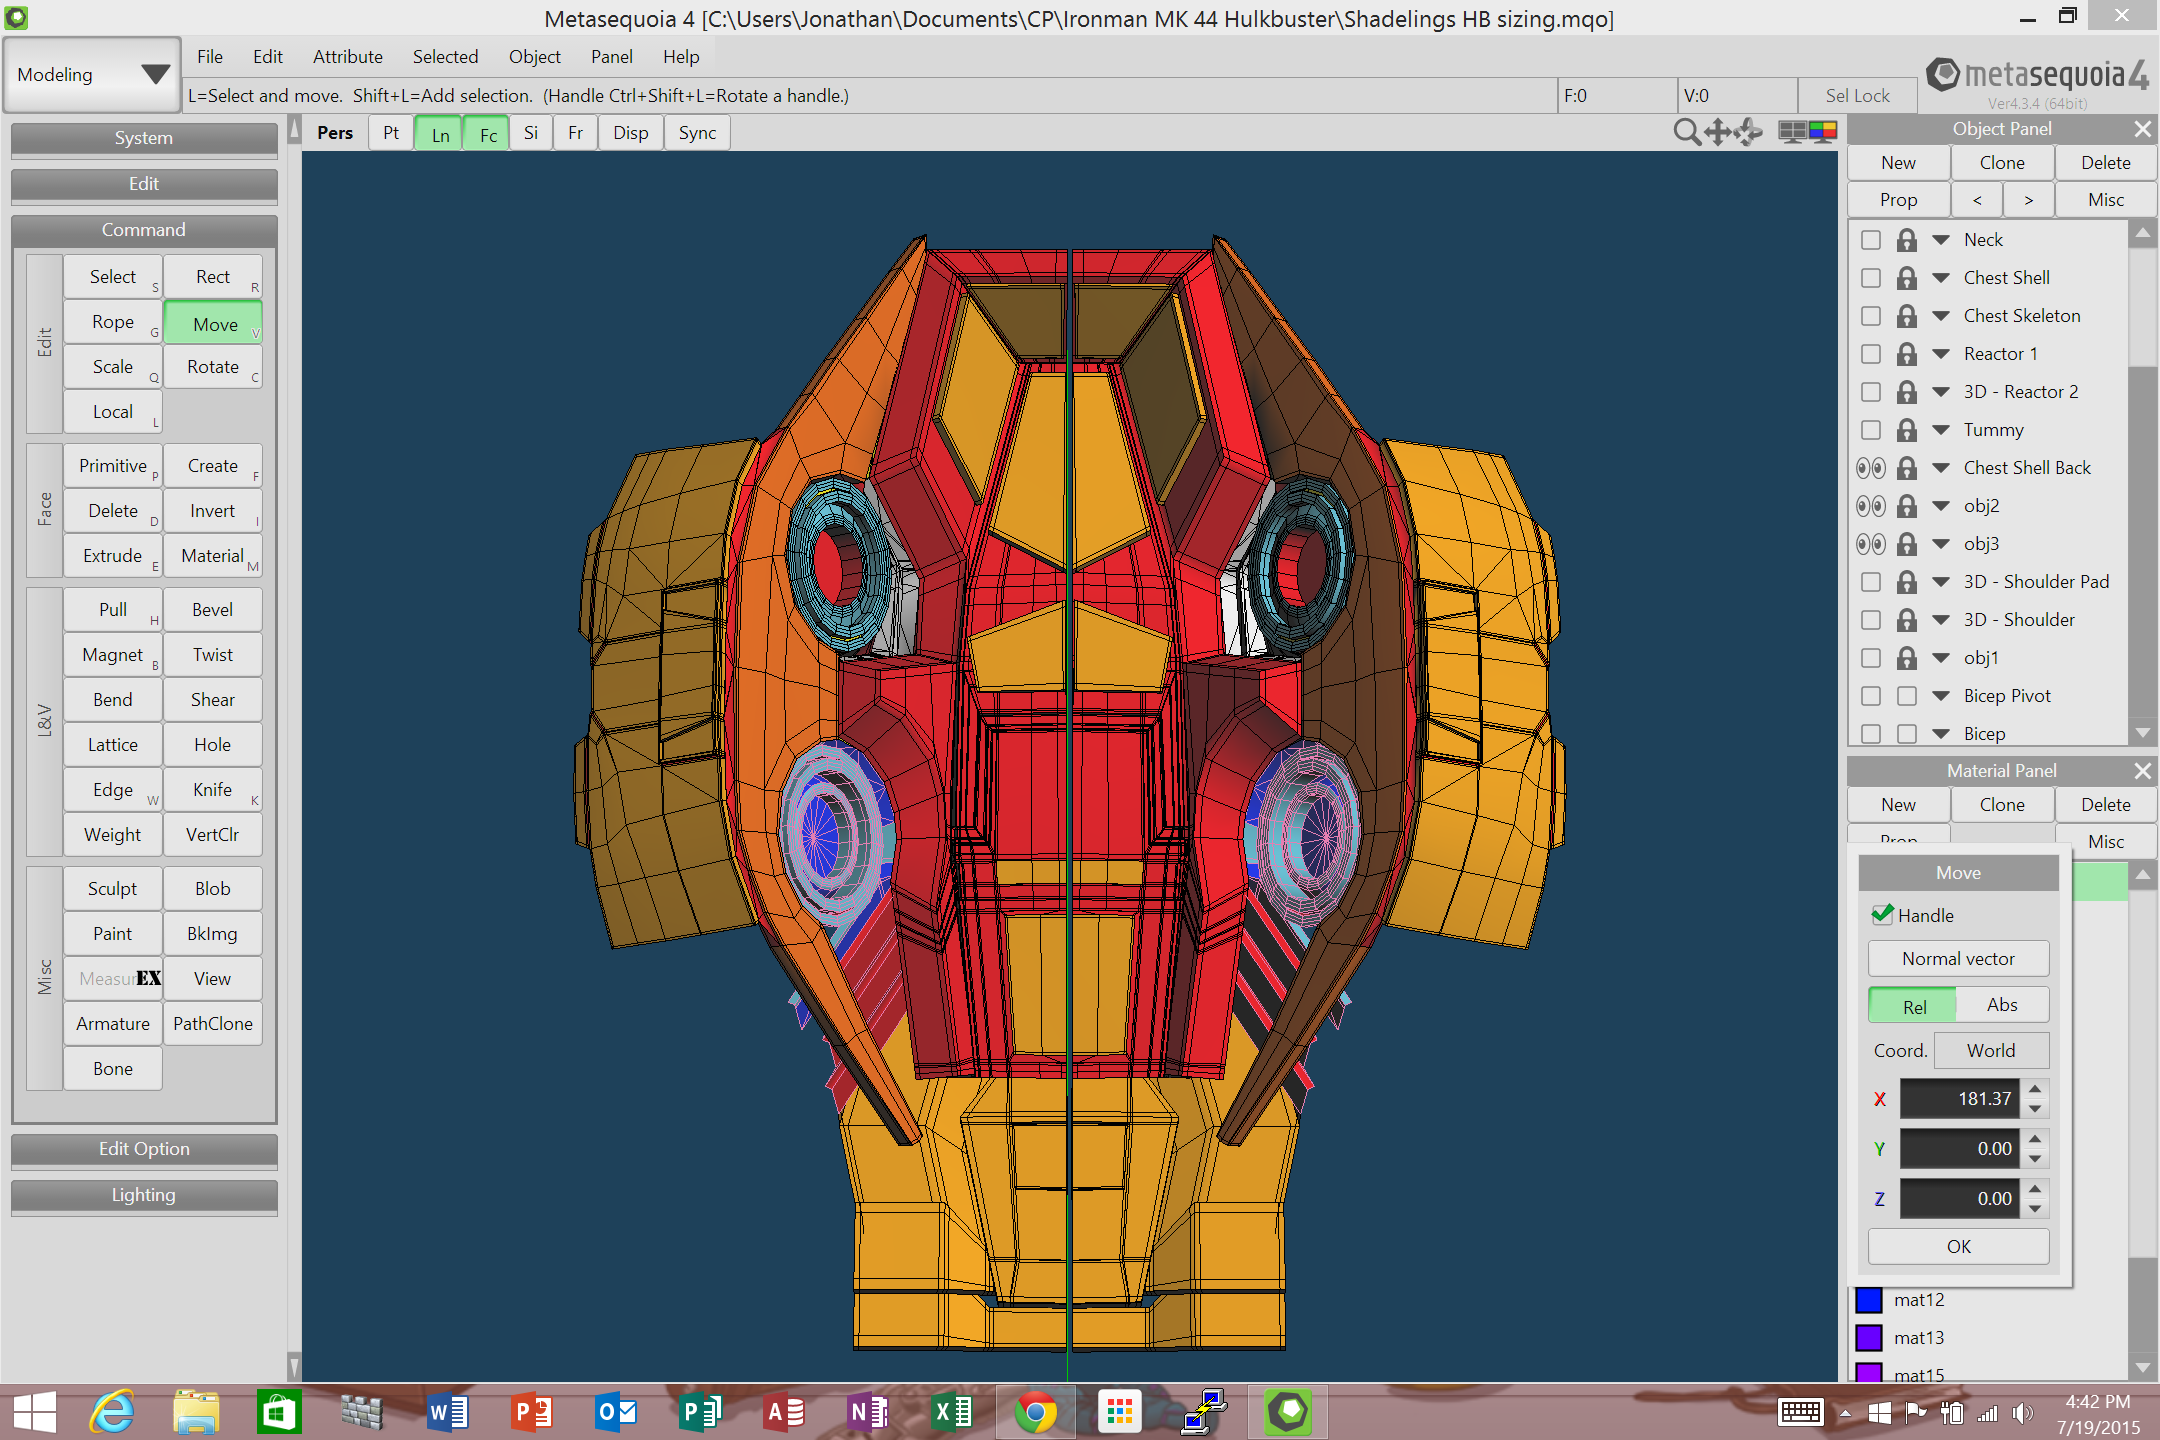Open OneNote from the taskbar
This screenshot has width=2160, height=1440.
click(867, 1412)
